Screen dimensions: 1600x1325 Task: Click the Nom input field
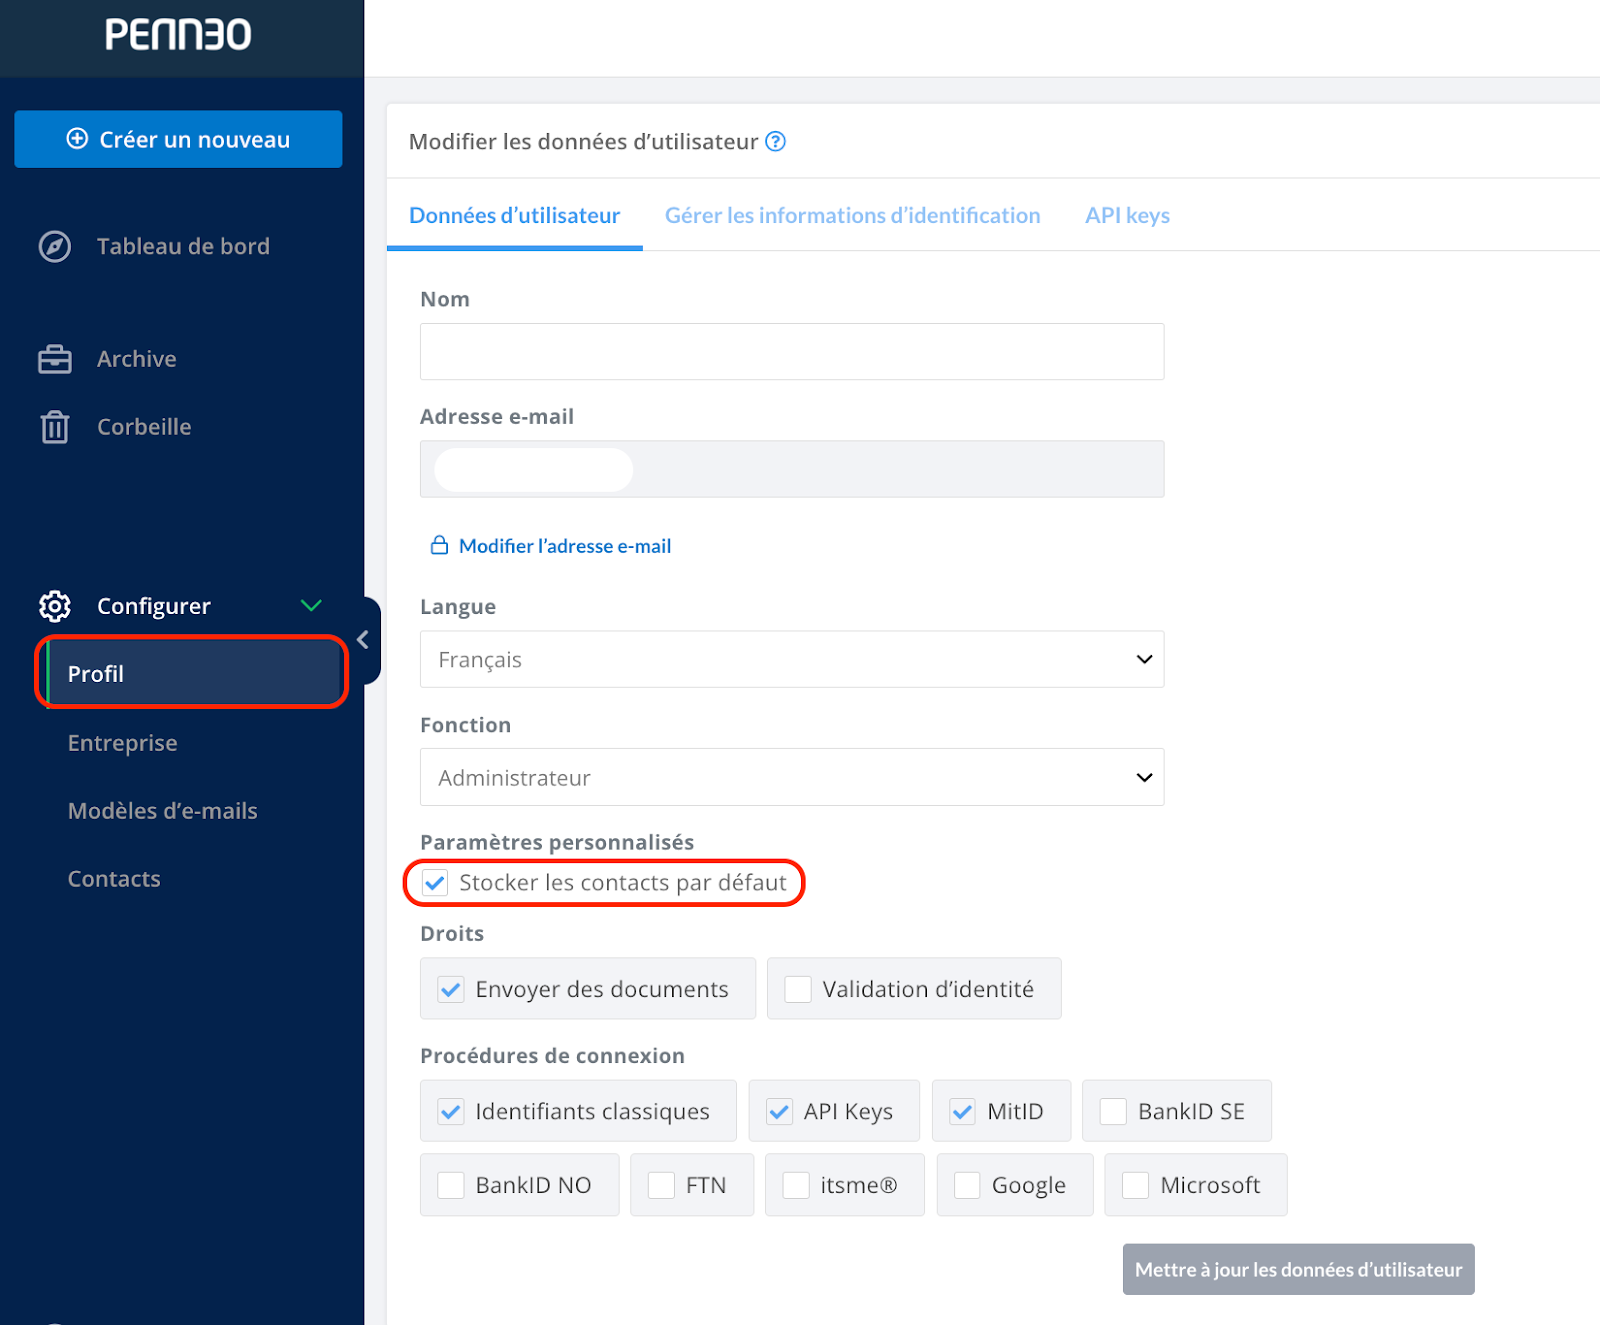792,351
